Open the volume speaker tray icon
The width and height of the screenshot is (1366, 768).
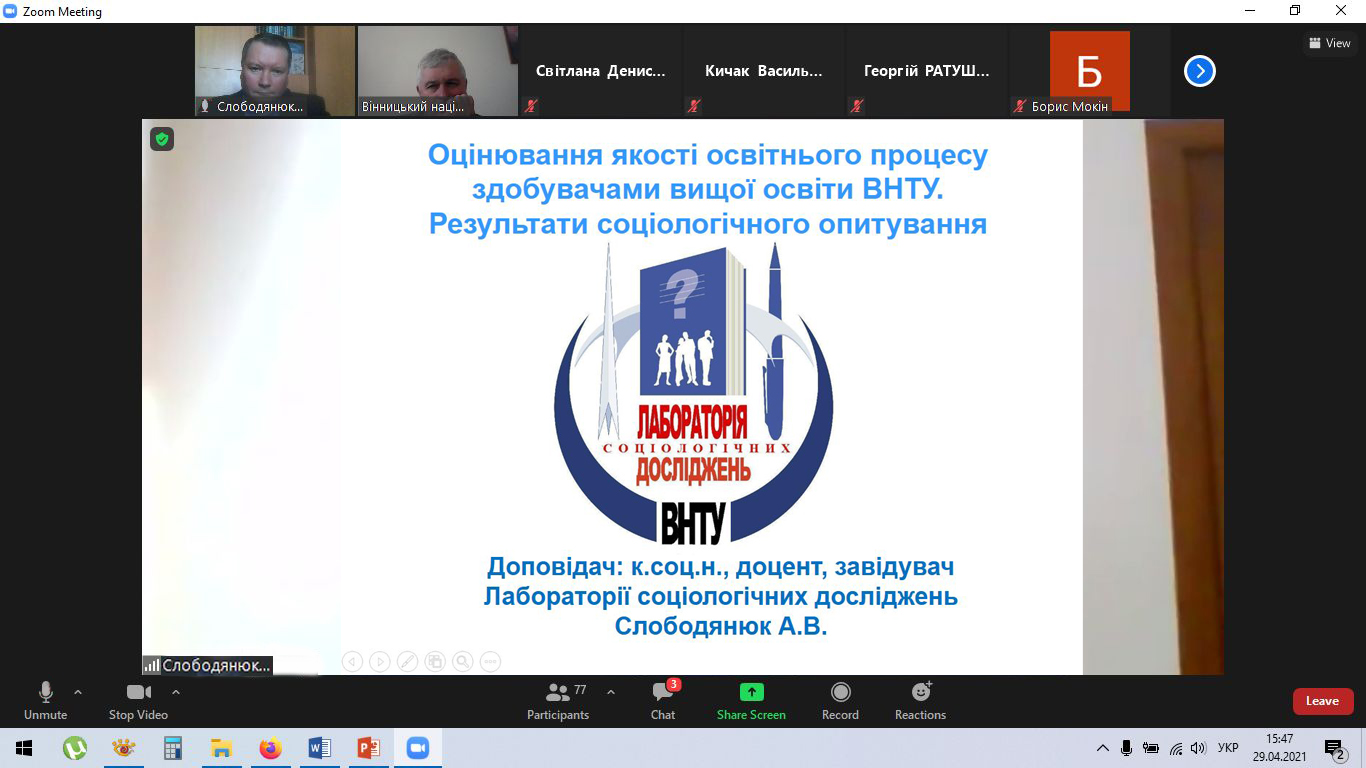pos(1199,748)
